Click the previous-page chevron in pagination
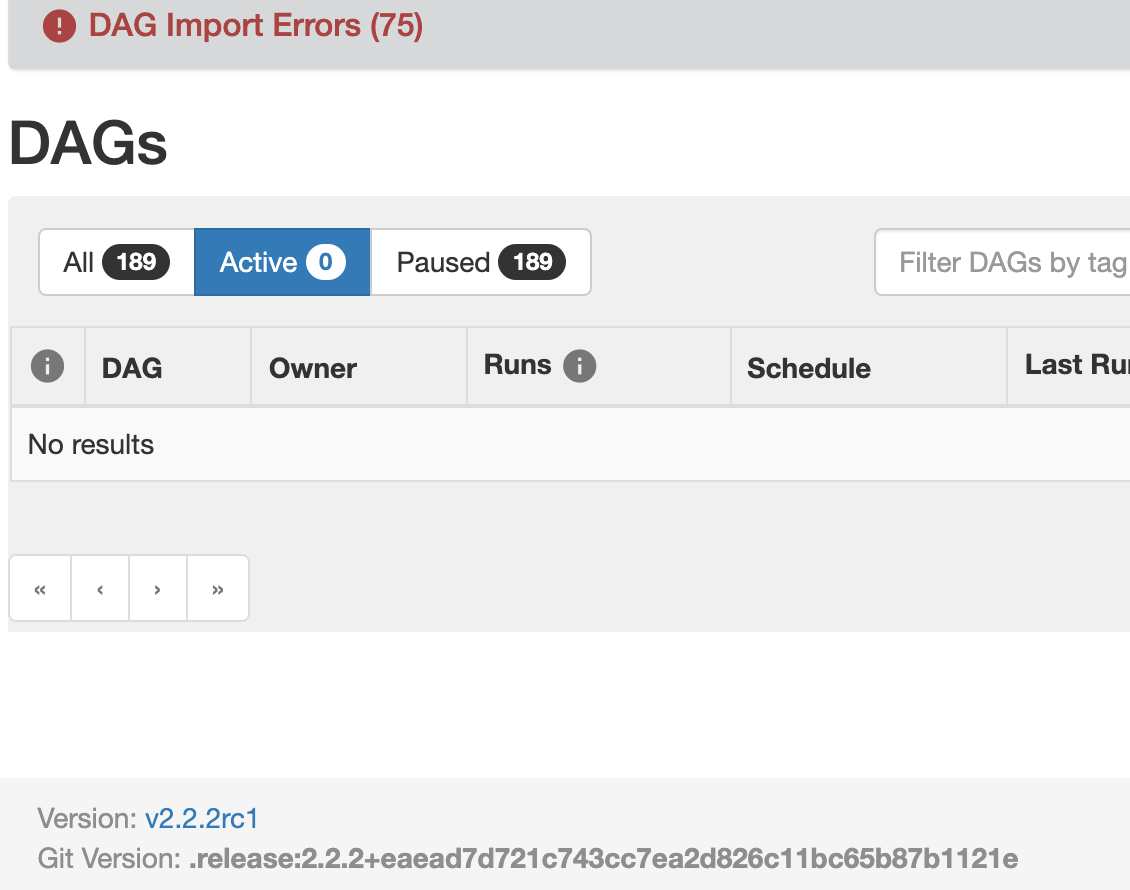 click(99, 588)
